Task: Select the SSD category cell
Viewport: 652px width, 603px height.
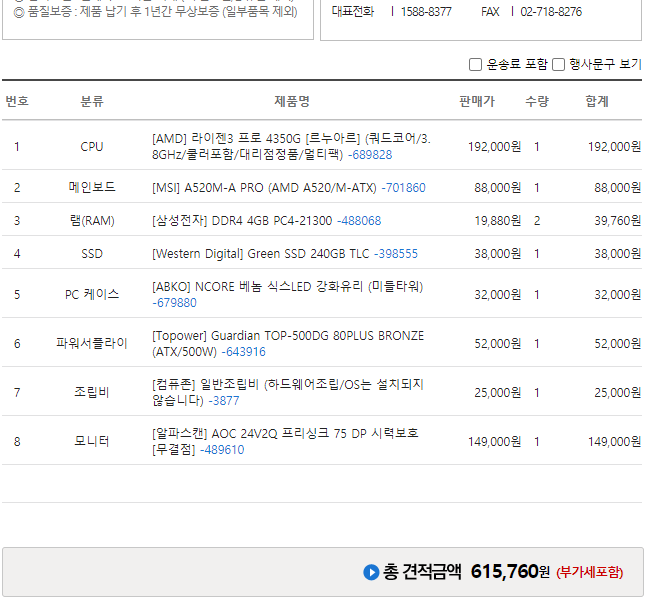Action: 92,254
